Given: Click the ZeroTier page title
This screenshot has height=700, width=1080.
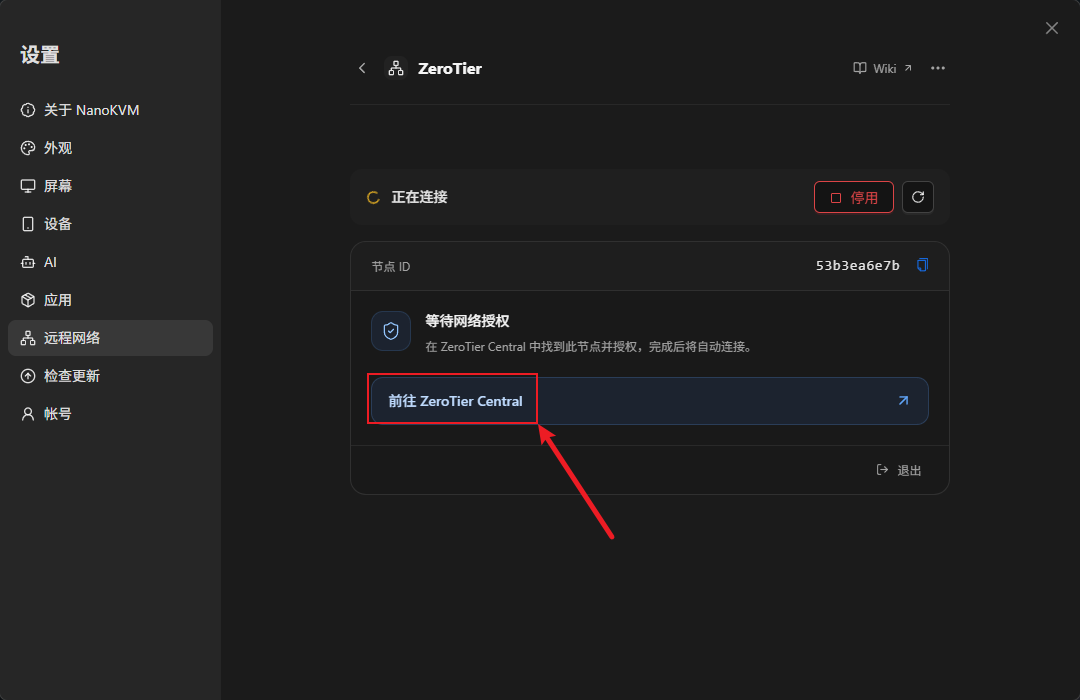Looking at the screenshot, I should coord(450,68).
